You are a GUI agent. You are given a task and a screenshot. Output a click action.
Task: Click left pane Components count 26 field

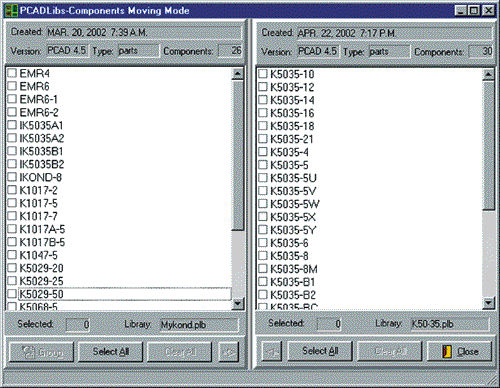(x=230, y=51)
